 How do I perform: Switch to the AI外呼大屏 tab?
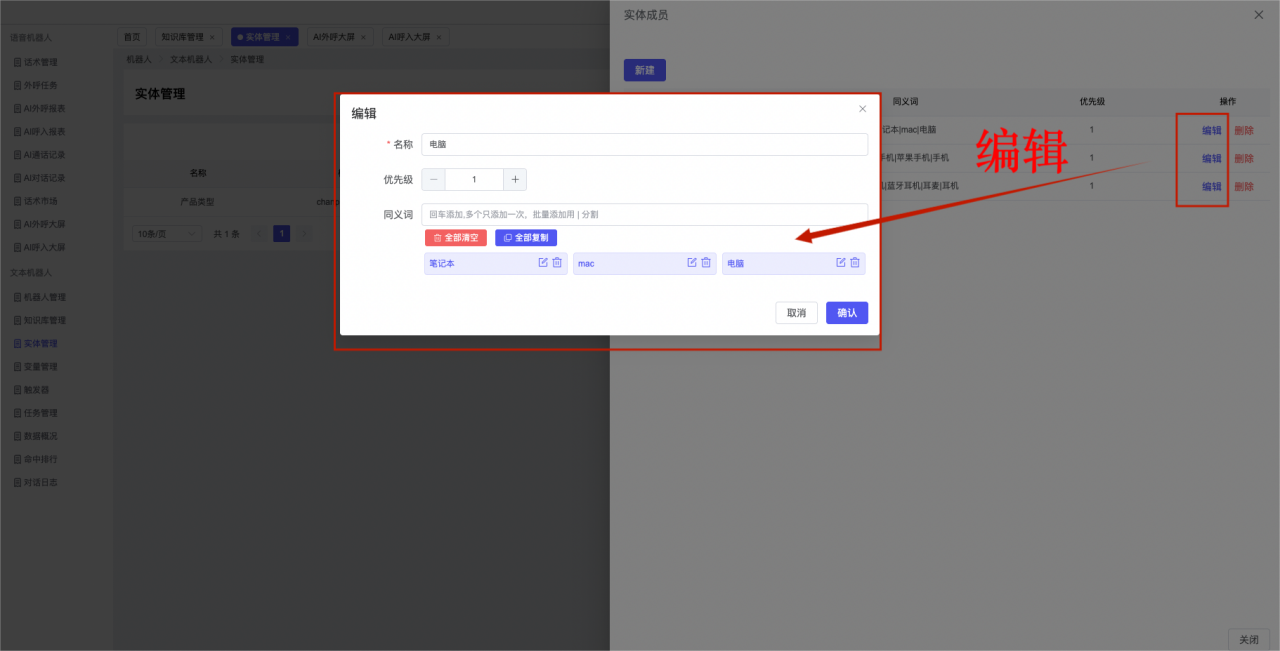pos(334,37)
